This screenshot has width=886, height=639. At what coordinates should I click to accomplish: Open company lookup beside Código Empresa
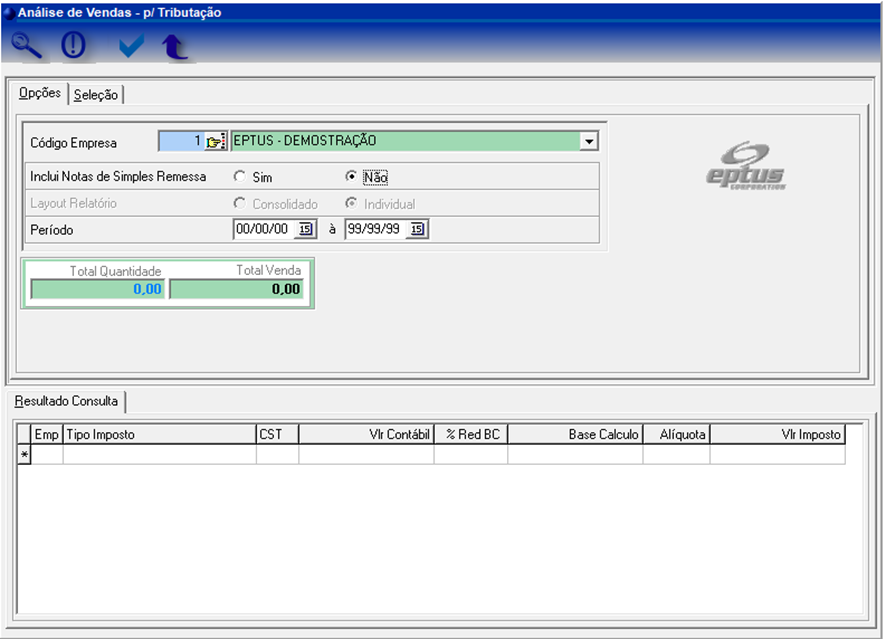tap(215, 142)
